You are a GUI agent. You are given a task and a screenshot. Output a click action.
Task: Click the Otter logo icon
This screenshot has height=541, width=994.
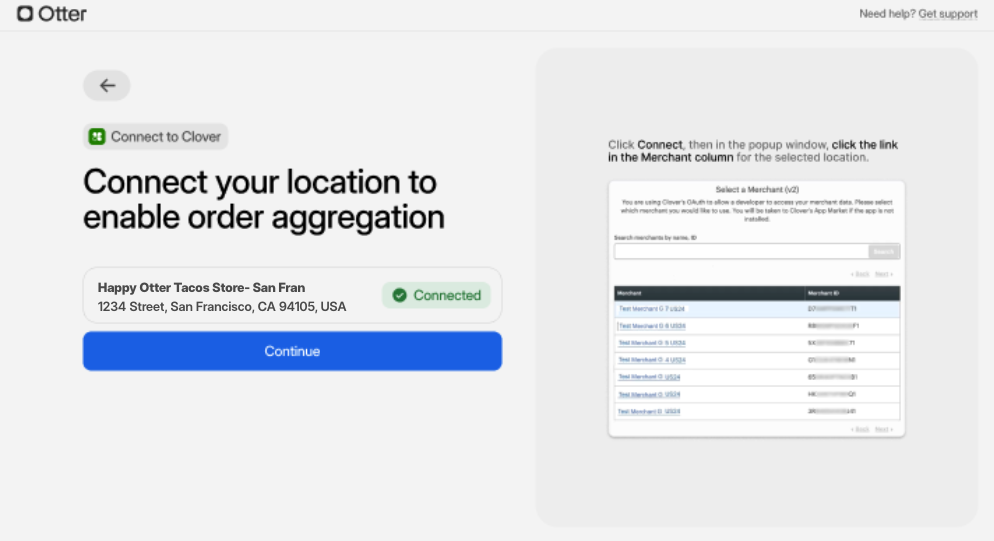[25, 14]
